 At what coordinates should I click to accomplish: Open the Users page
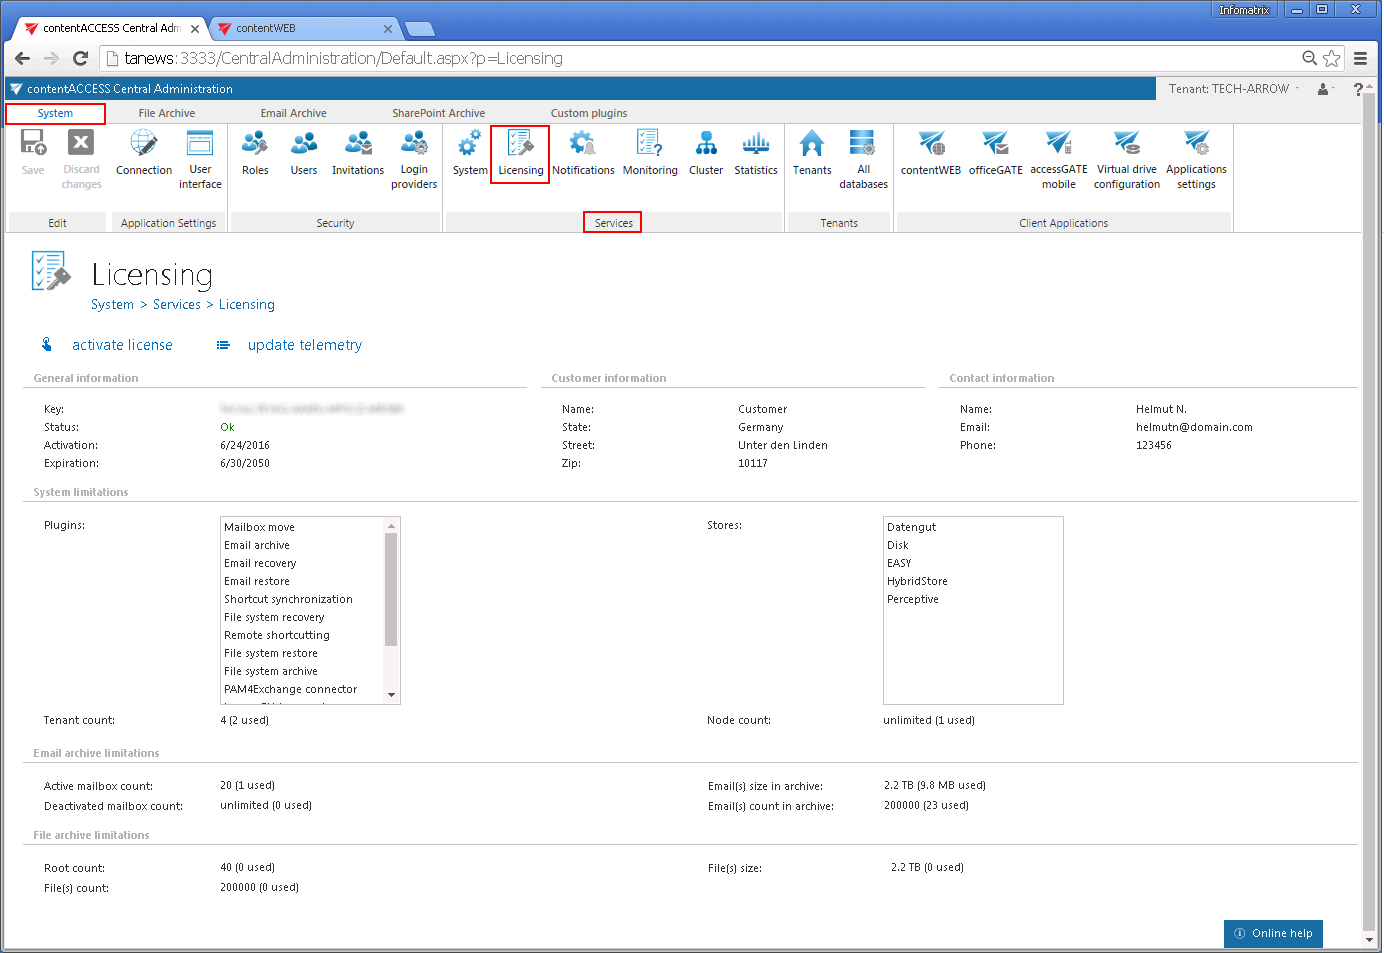coord(304,152)
